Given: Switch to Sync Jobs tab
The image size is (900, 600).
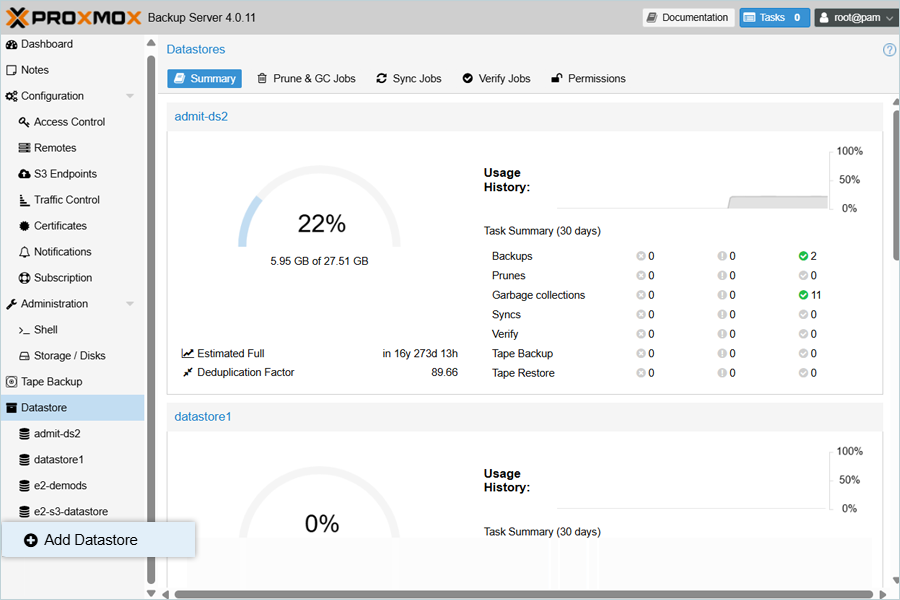Looking at the screenshot, I should pyautogui.click(x=408, y=78).
